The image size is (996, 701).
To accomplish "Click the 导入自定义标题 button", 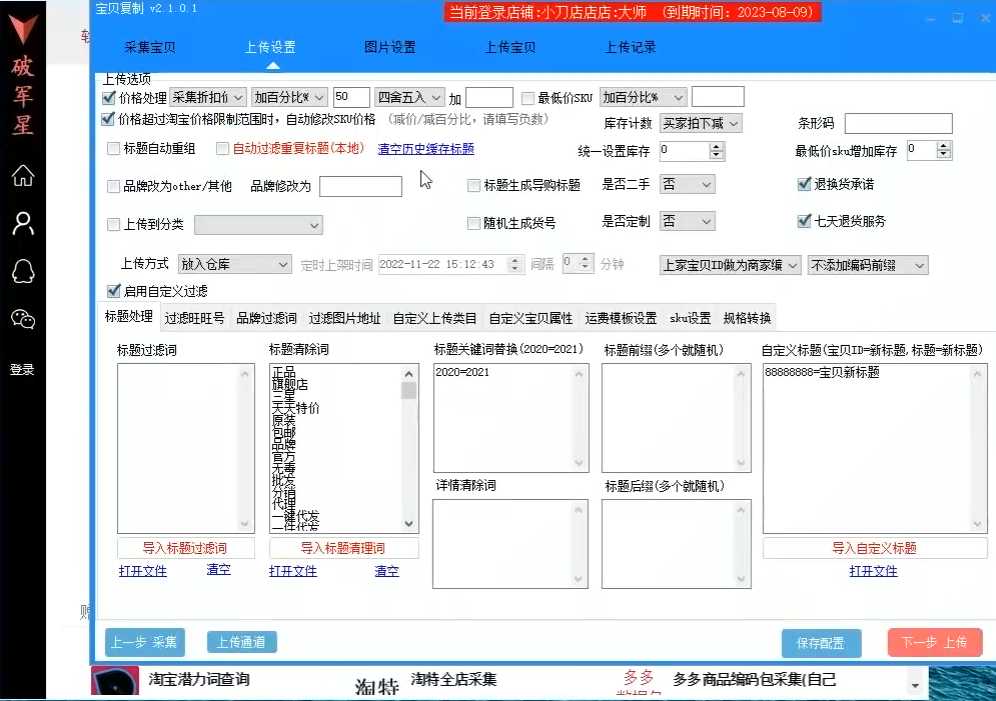I will pyautogui.click(x=875, y=548).
